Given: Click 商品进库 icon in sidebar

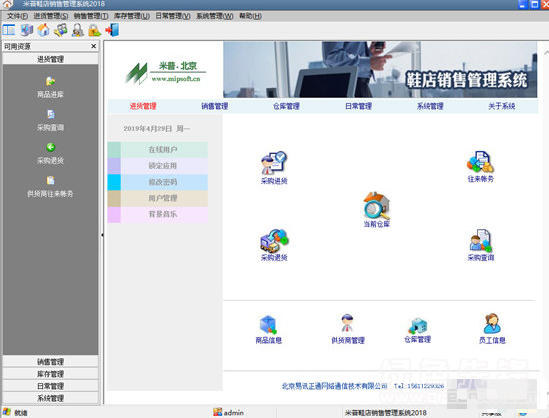Looking at the screenshot, I should coord(50,81).
